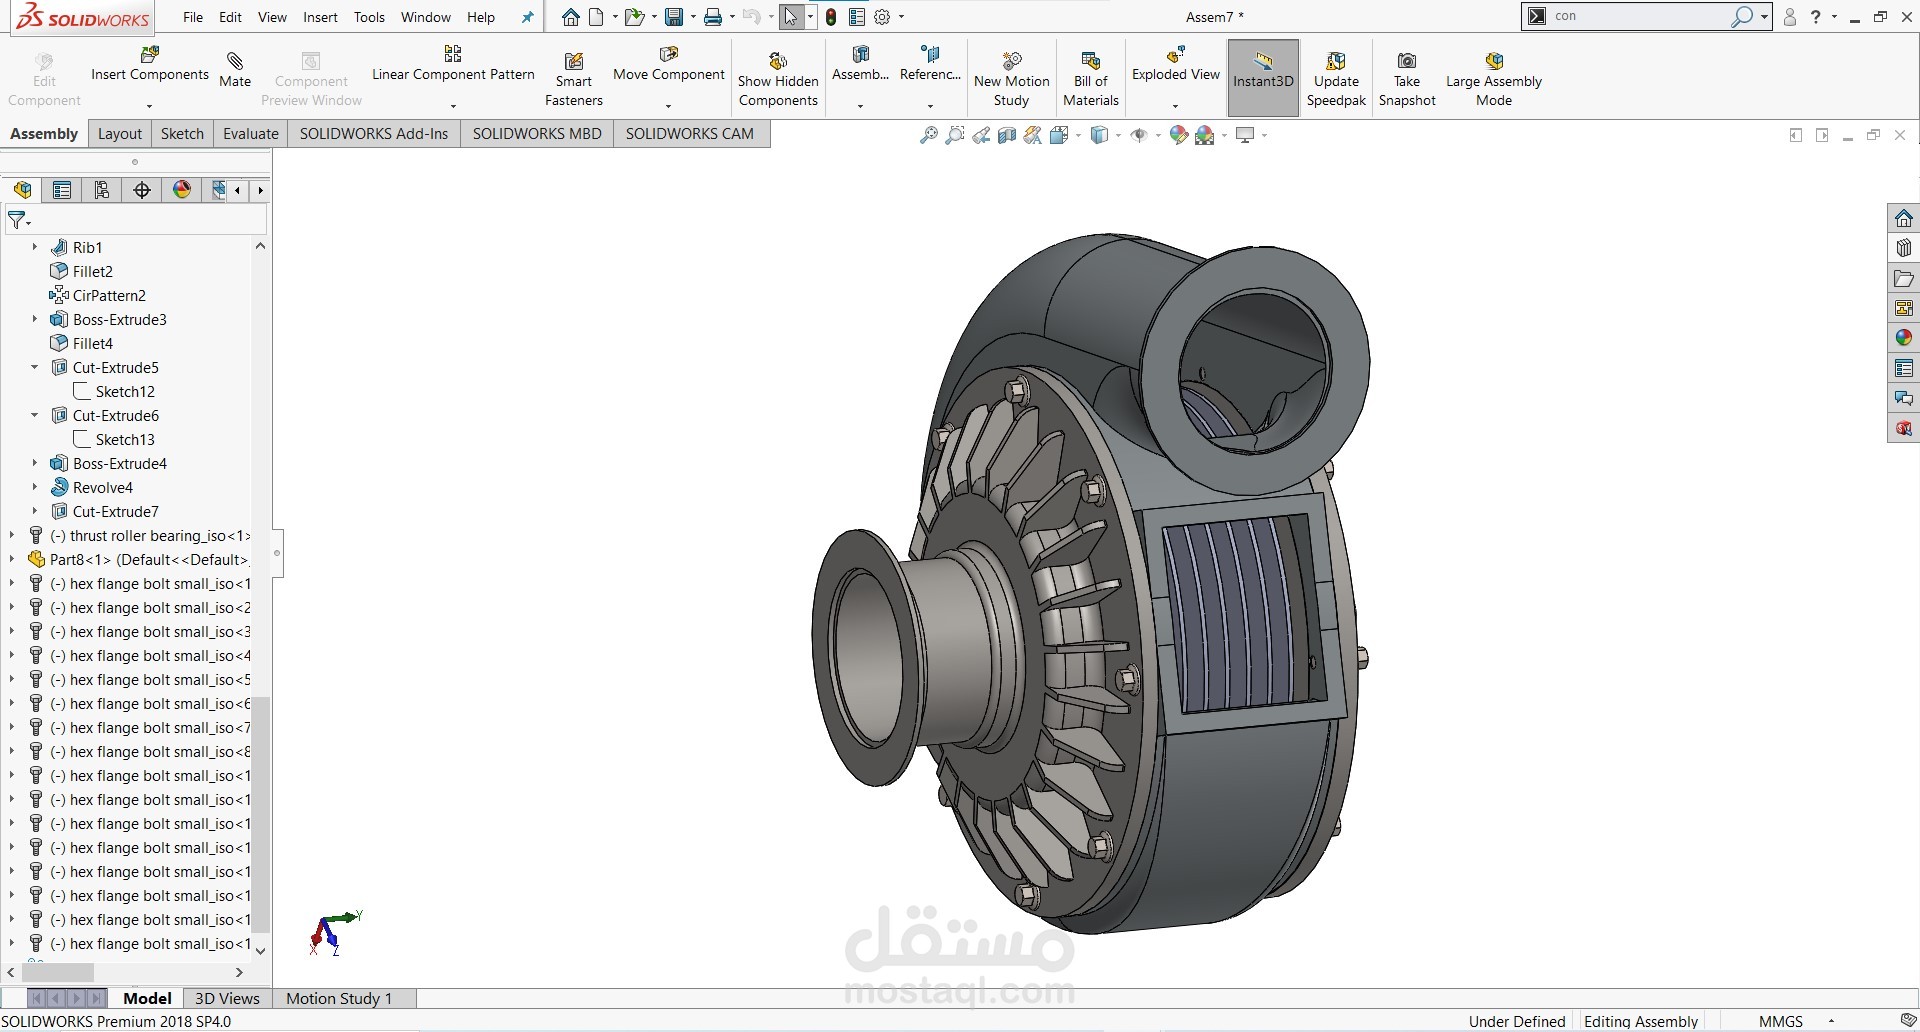This screenshot has width=1920, height=1032.
Task: Click the Mate tool in the Assembly toolbar
Action: click(x=234, y=70)
